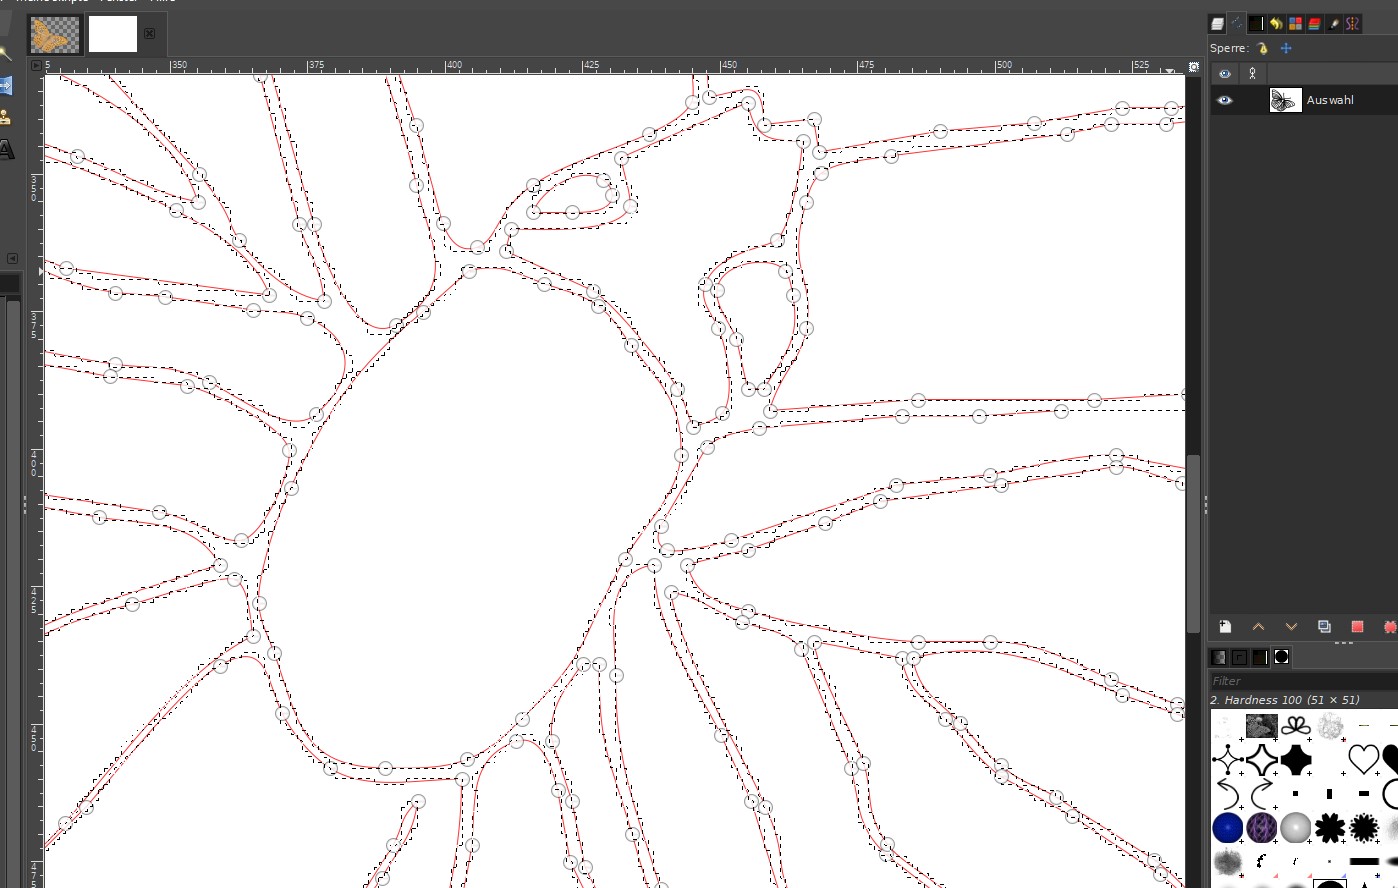Lower the path with down arrow
Viewport: 1398px width, 888px height.
tap(1291, 627)
